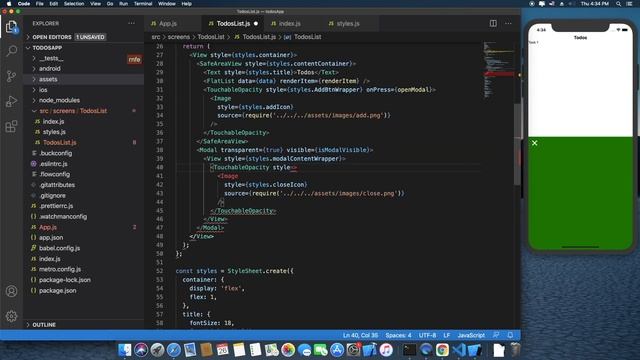Open the Accounts menu in activity bar
This screenshot has width=640, height=360.
point(11,291)
